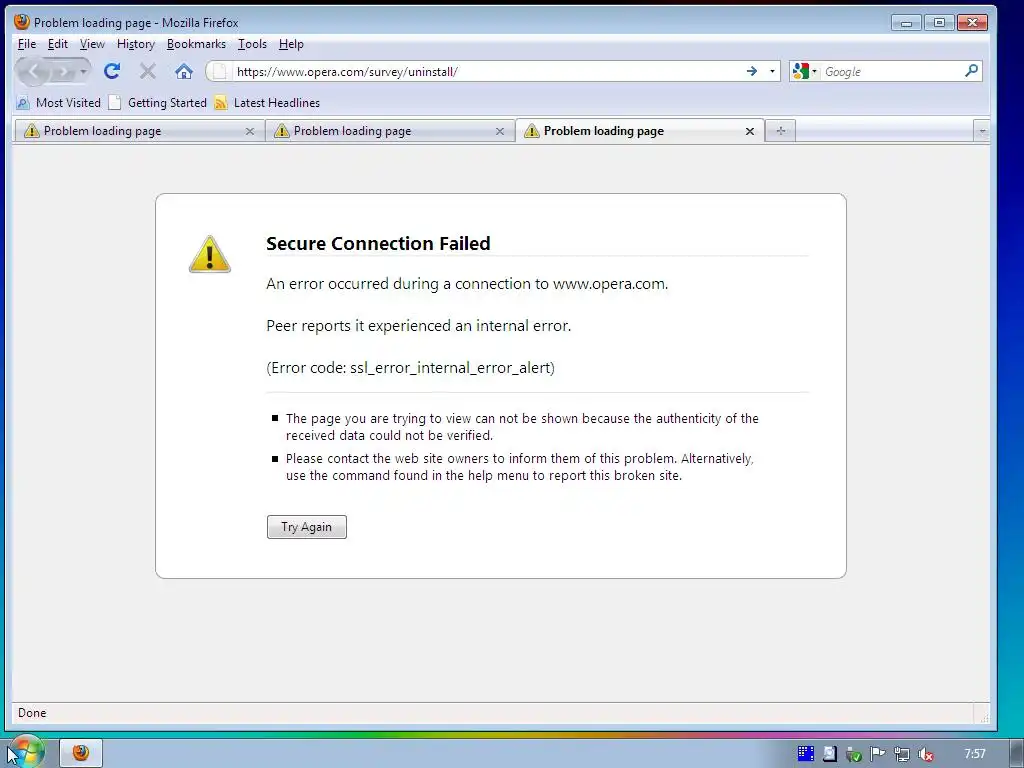Open the address bar URL history dropdown
This screenshot has height=768, width=1024.
772,71
